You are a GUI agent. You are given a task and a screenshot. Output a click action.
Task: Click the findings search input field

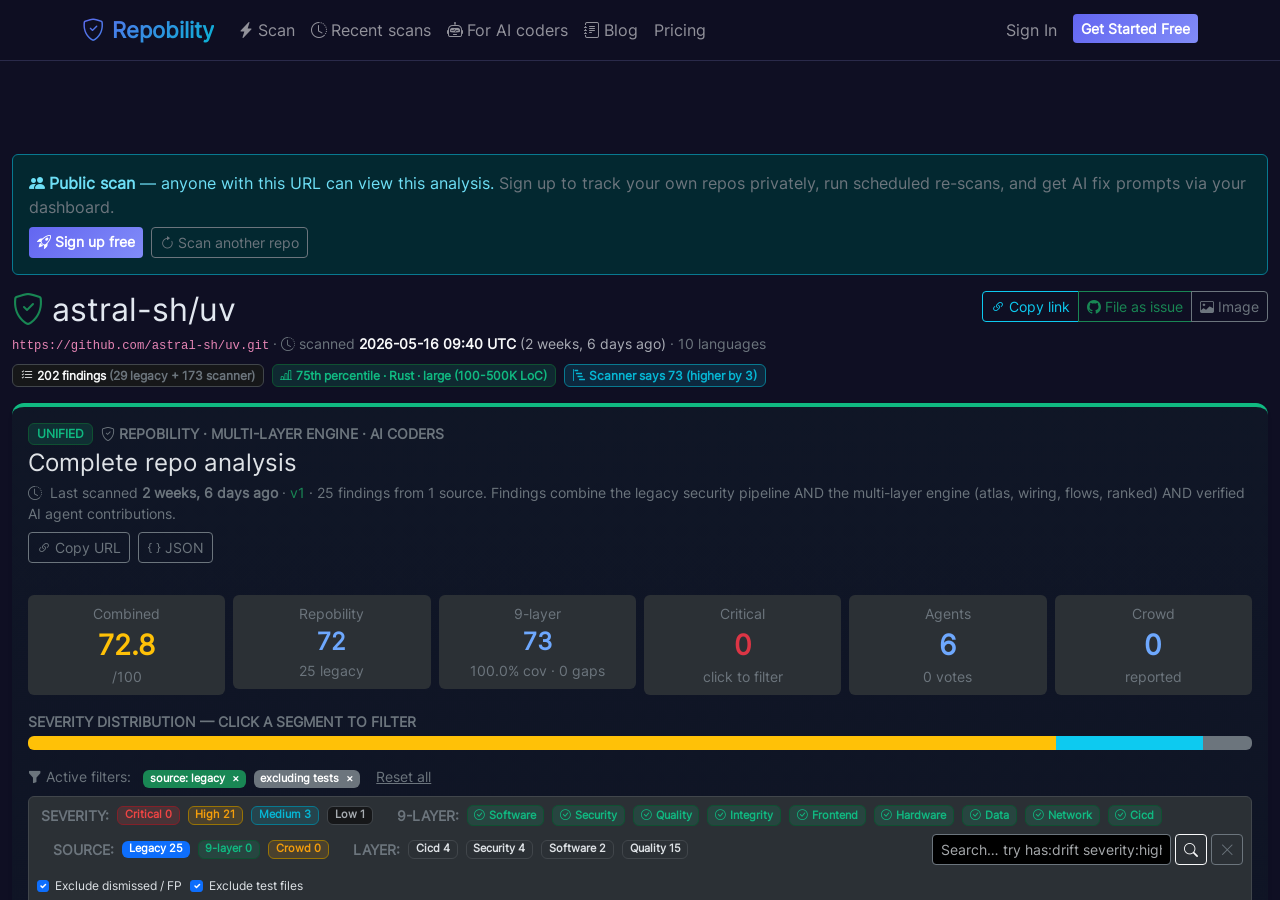[x=1051, y=850]
